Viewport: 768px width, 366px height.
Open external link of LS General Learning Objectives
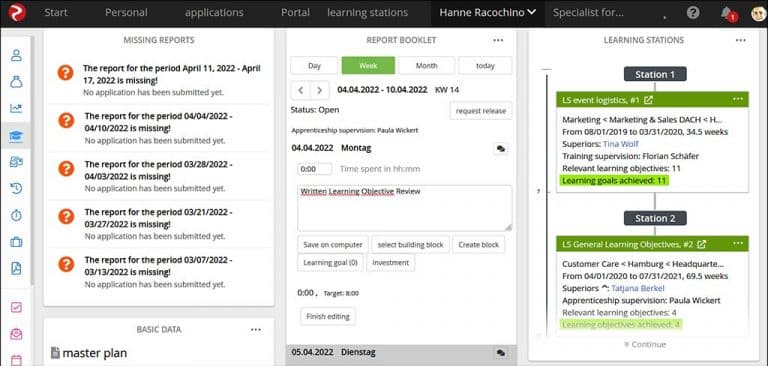coord(701,244)
